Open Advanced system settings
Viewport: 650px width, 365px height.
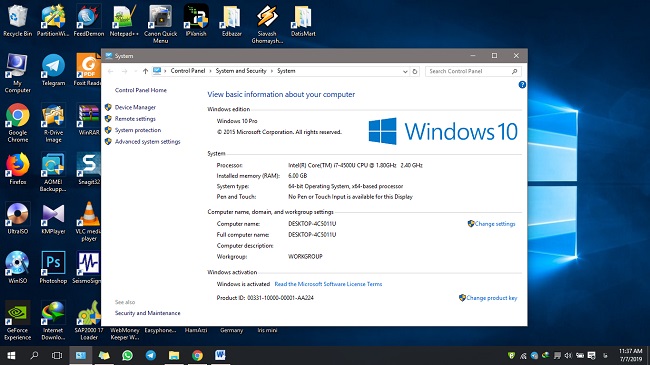(x=148, y=141)
